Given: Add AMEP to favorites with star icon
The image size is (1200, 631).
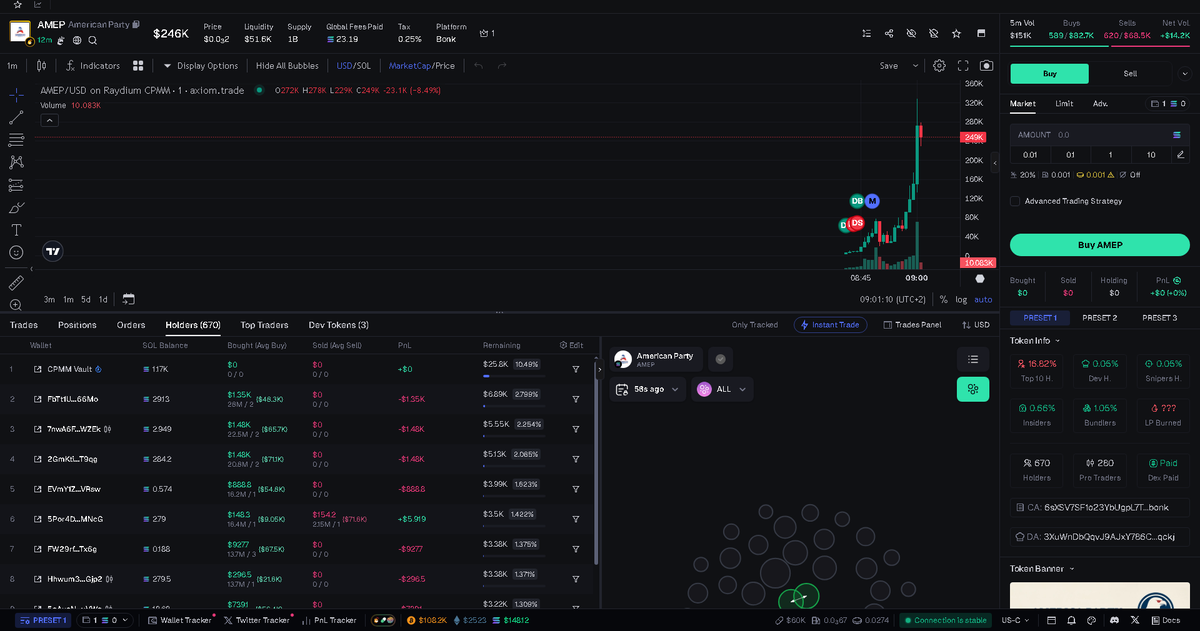Looking at the screenshot, I should coord(957,33).
